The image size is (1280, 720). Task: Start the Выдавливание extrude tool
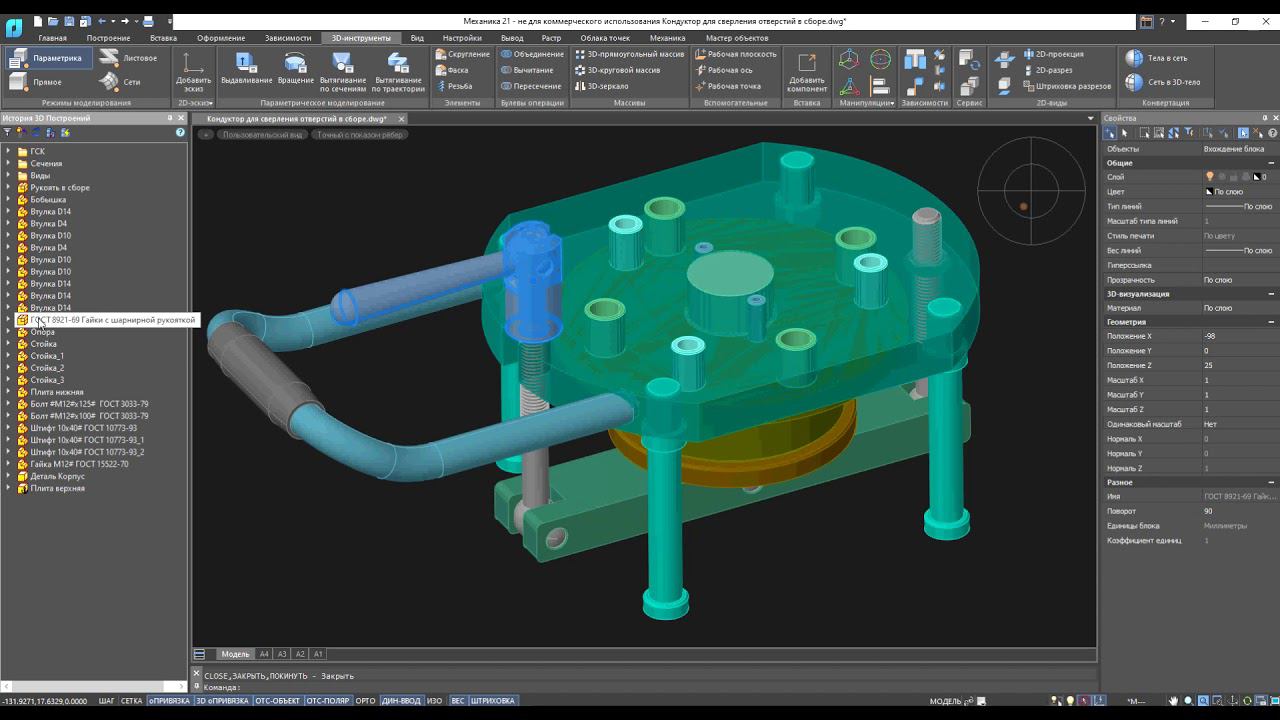tap(246, 69)
